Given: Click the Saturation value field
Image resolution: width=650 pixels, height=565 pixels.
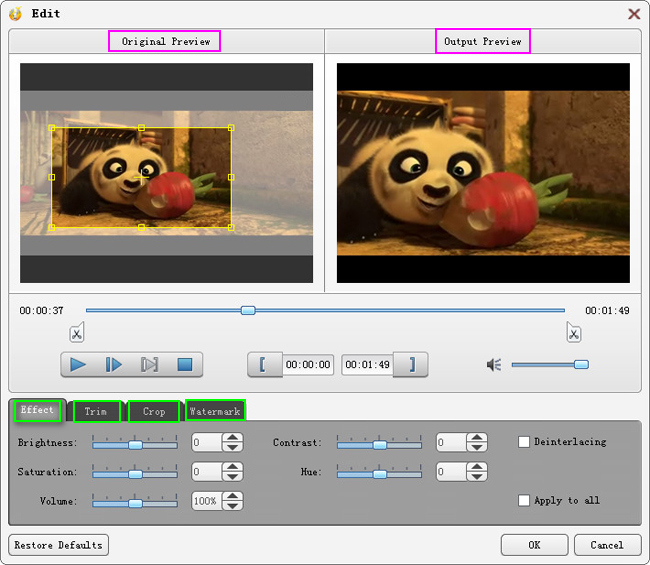Looking at the screenshot, I should 207,472.
